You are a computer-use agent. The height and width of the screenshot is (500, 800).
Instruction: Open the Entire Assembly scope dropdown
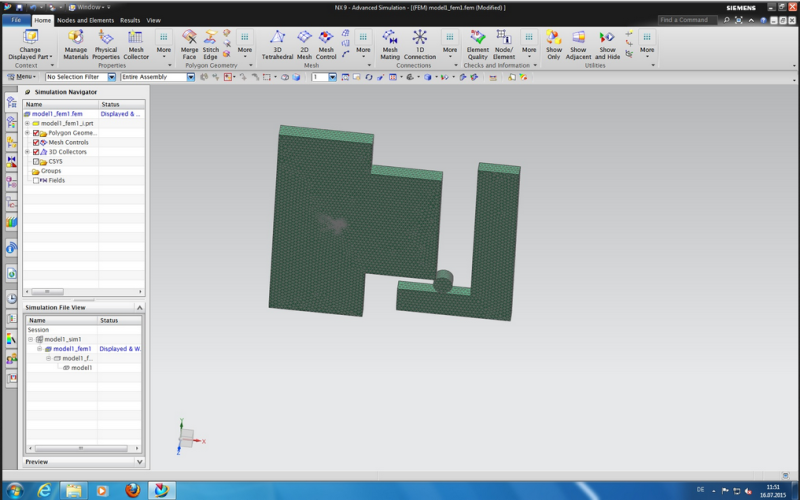(190, 77)
